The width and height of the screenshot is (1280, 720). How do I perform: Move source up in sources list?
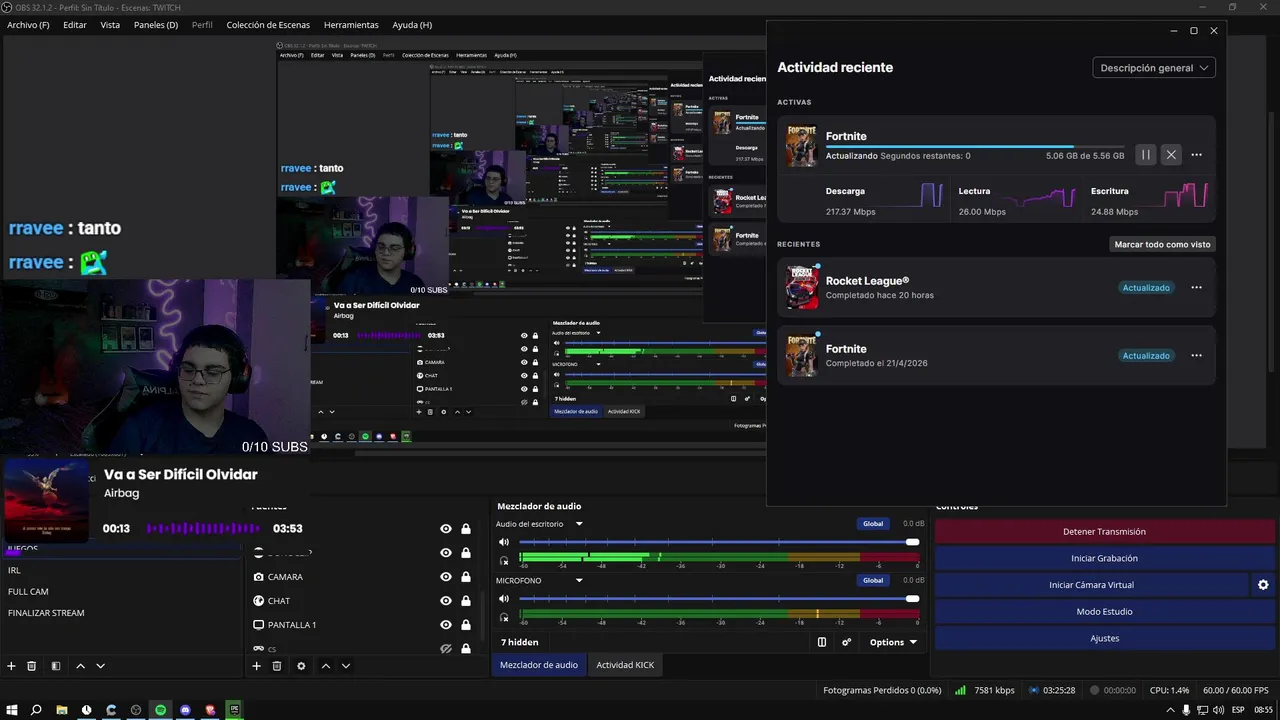(326, 666)
